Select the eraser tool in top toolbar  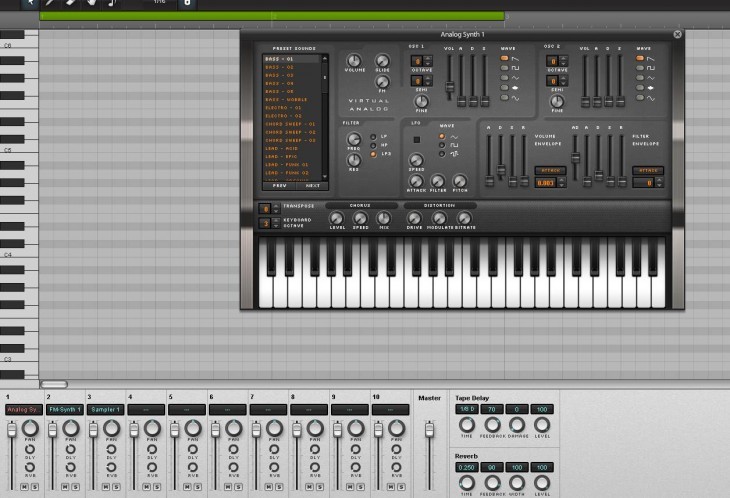coord(71,3)
